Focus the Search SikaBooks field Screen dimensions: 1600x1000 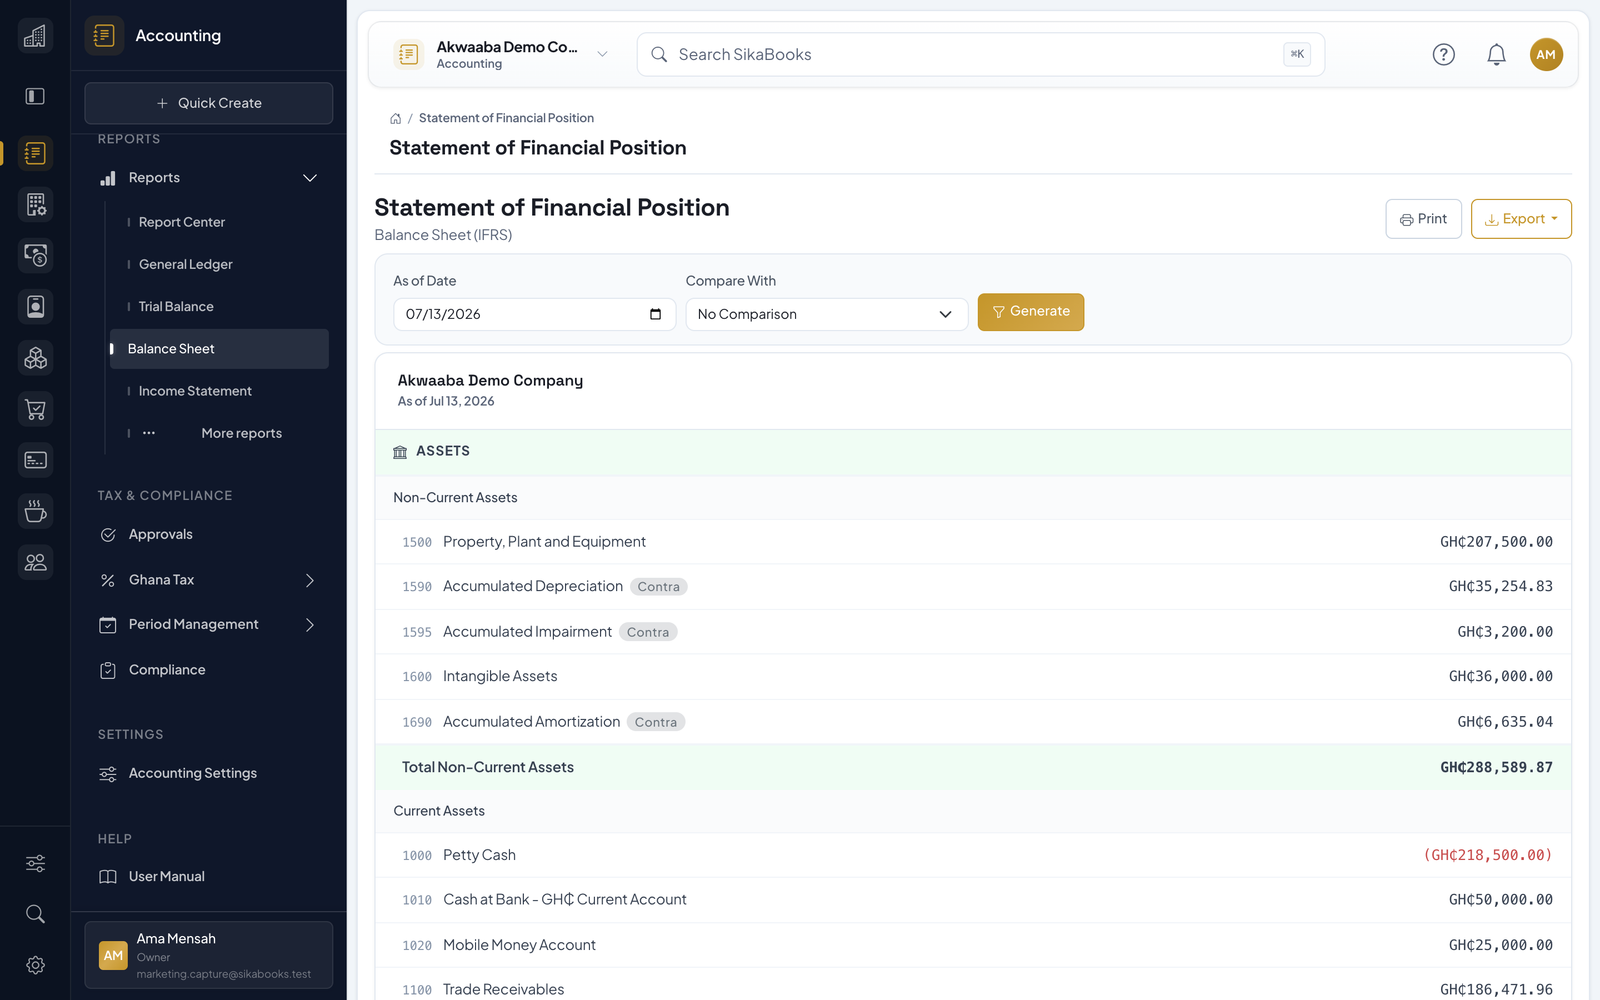[x=980, y=54]
